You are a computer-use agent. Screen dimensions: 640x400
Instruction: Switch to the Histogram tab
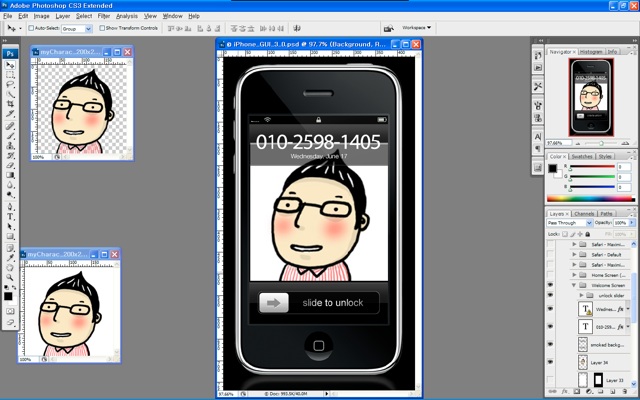click(x=591, y=52)
